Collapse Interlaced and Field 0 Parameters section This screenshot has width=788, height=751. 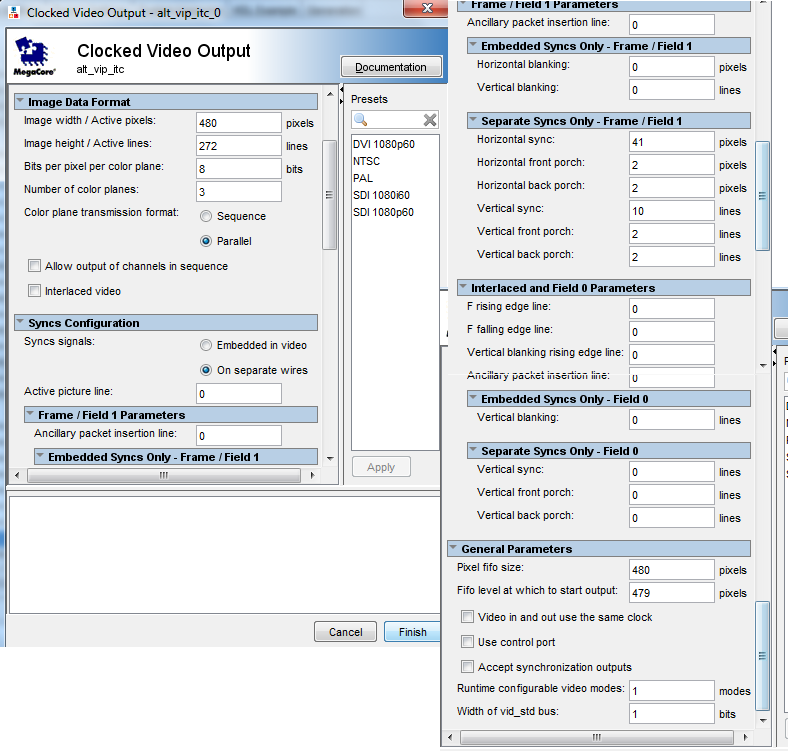[463, 288]
